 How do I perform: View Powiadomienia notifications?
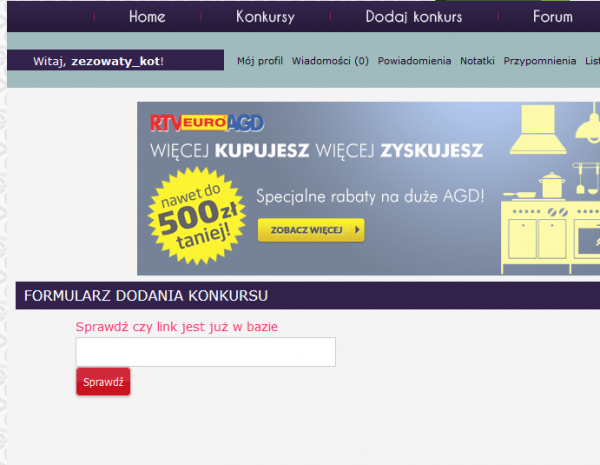pyautogui.click(x=414, y=61)
